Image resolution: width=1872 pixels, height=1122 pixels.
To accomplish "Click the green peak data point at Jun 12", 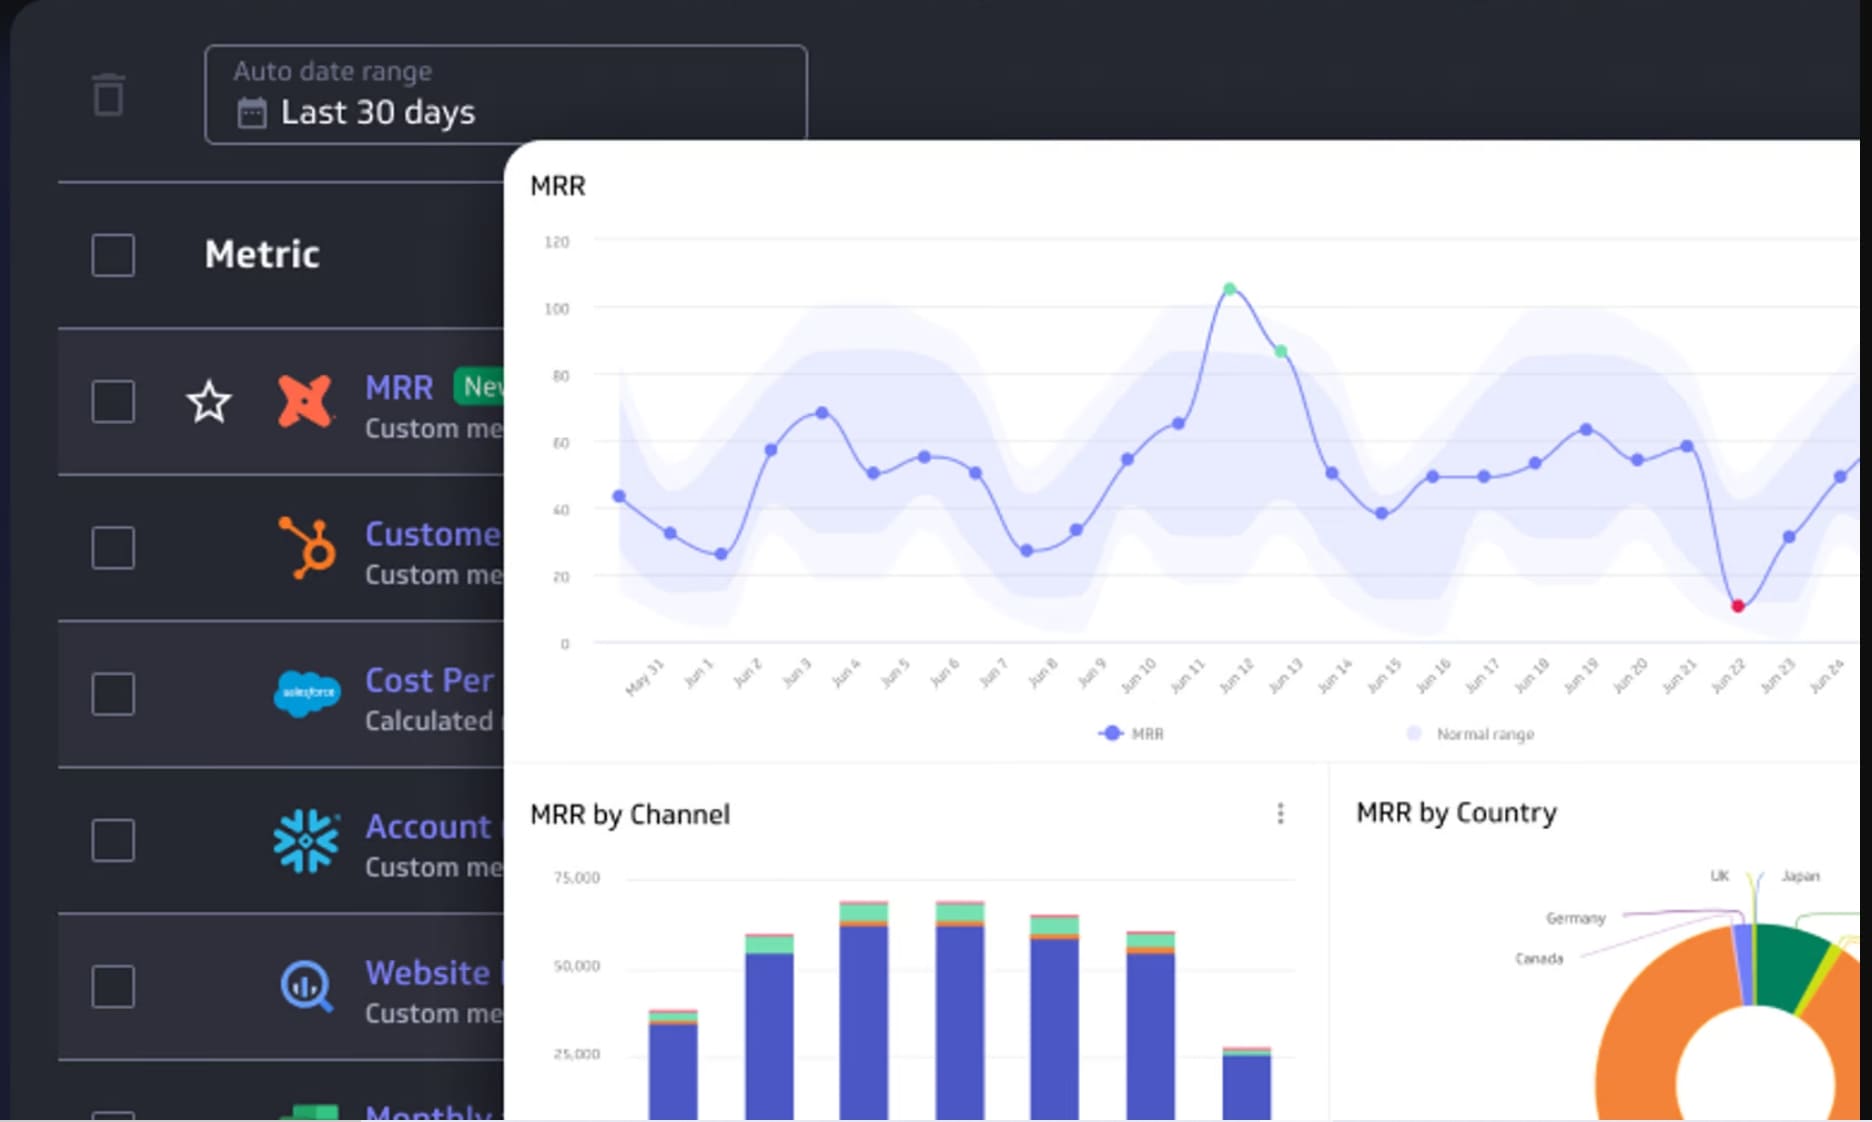I will (1230, 289).
